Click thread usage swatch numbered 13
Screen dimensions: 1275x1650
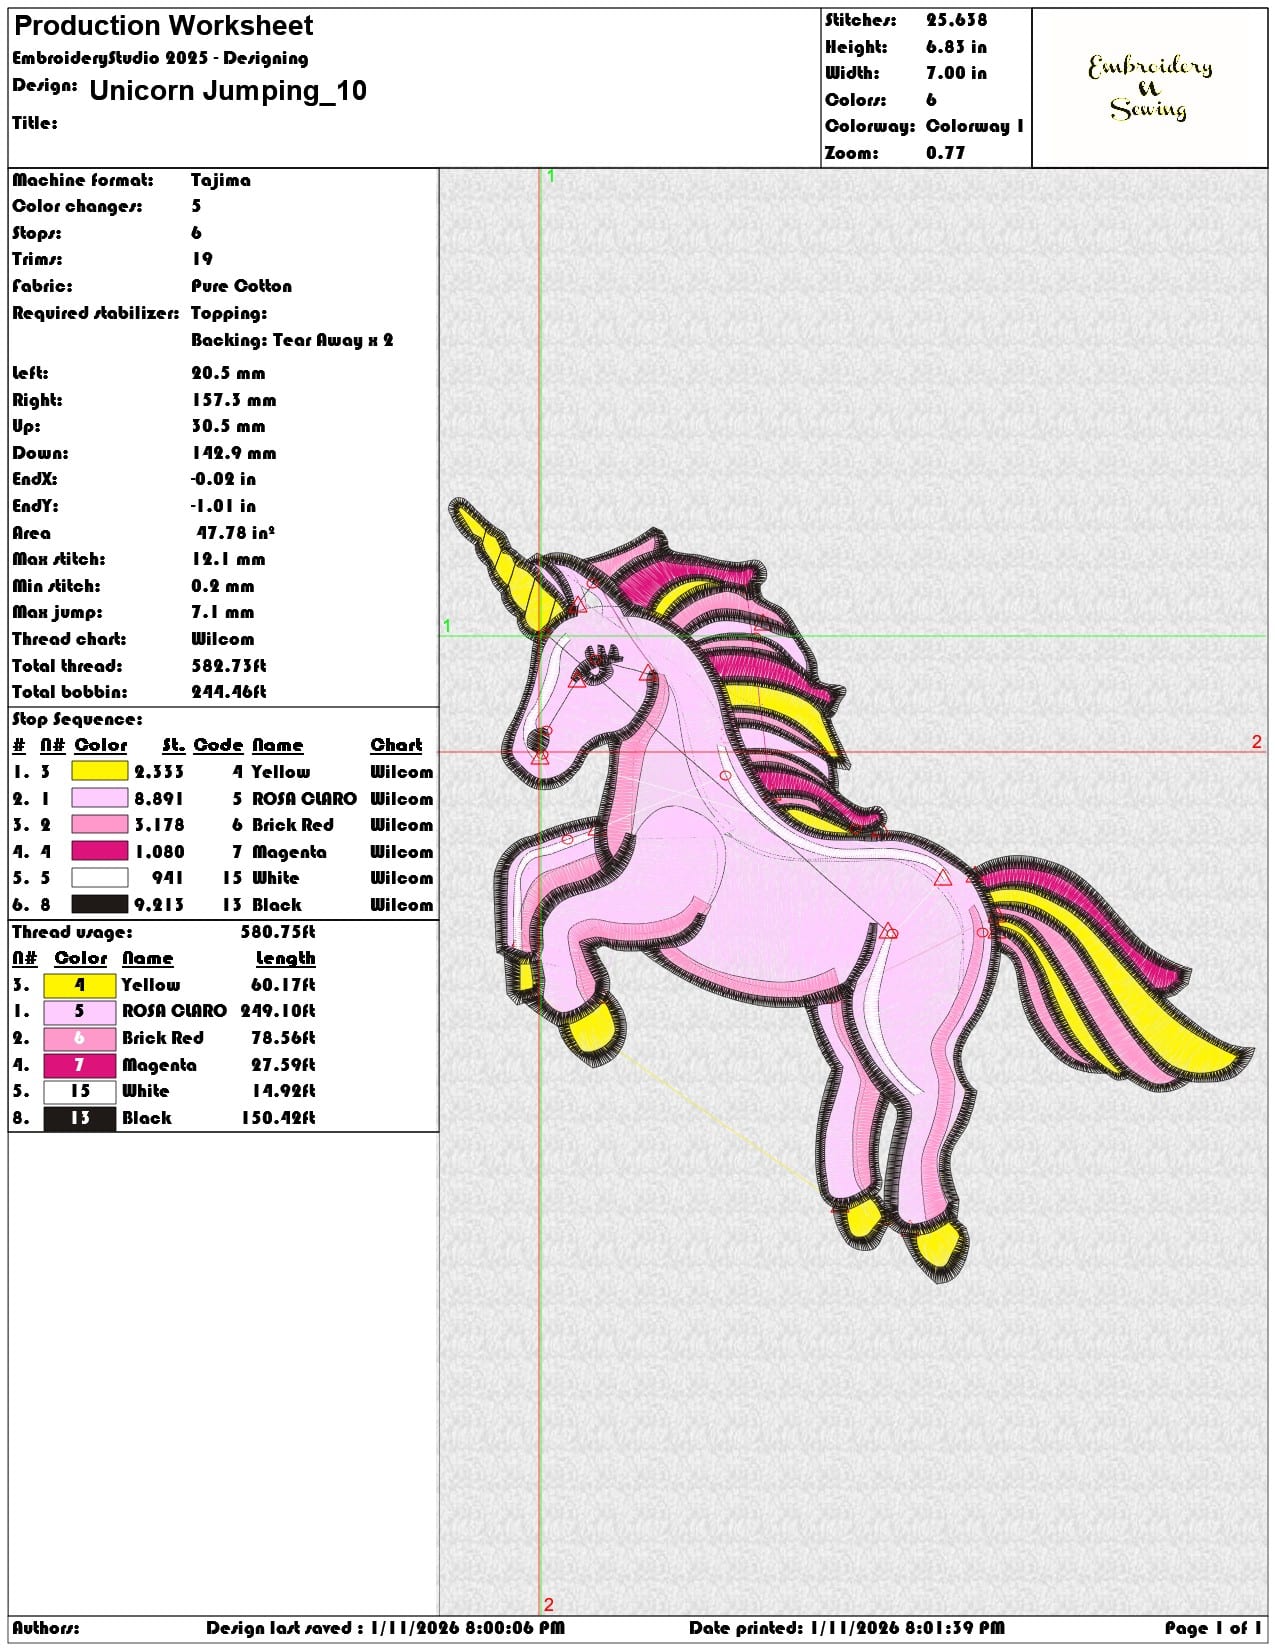tap(80, 1118)
